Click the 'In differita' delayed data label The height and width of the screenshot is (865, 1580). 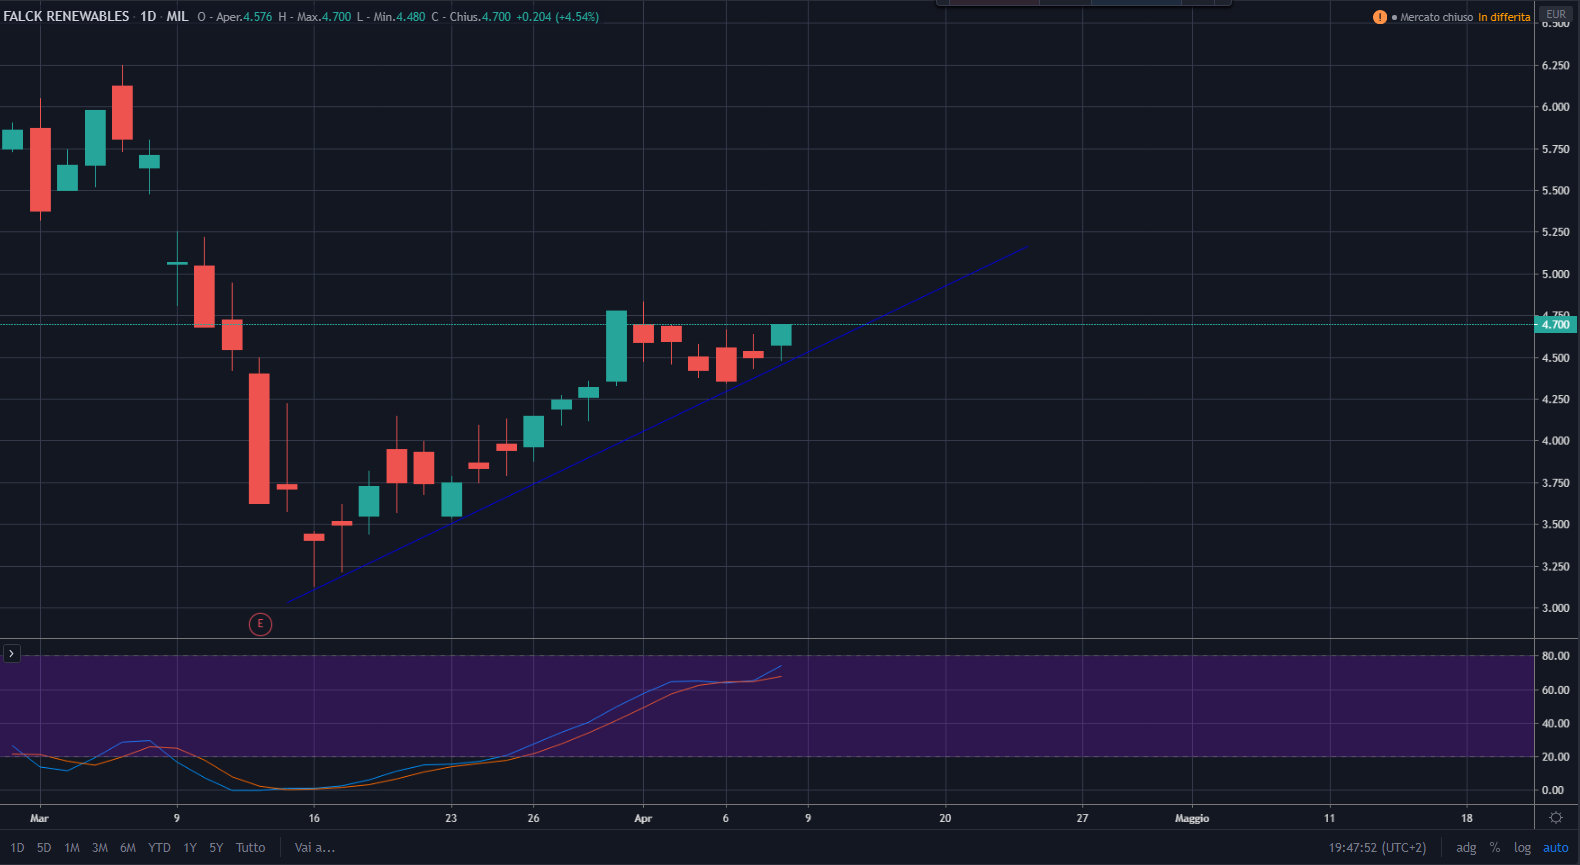click(1504, 17)
